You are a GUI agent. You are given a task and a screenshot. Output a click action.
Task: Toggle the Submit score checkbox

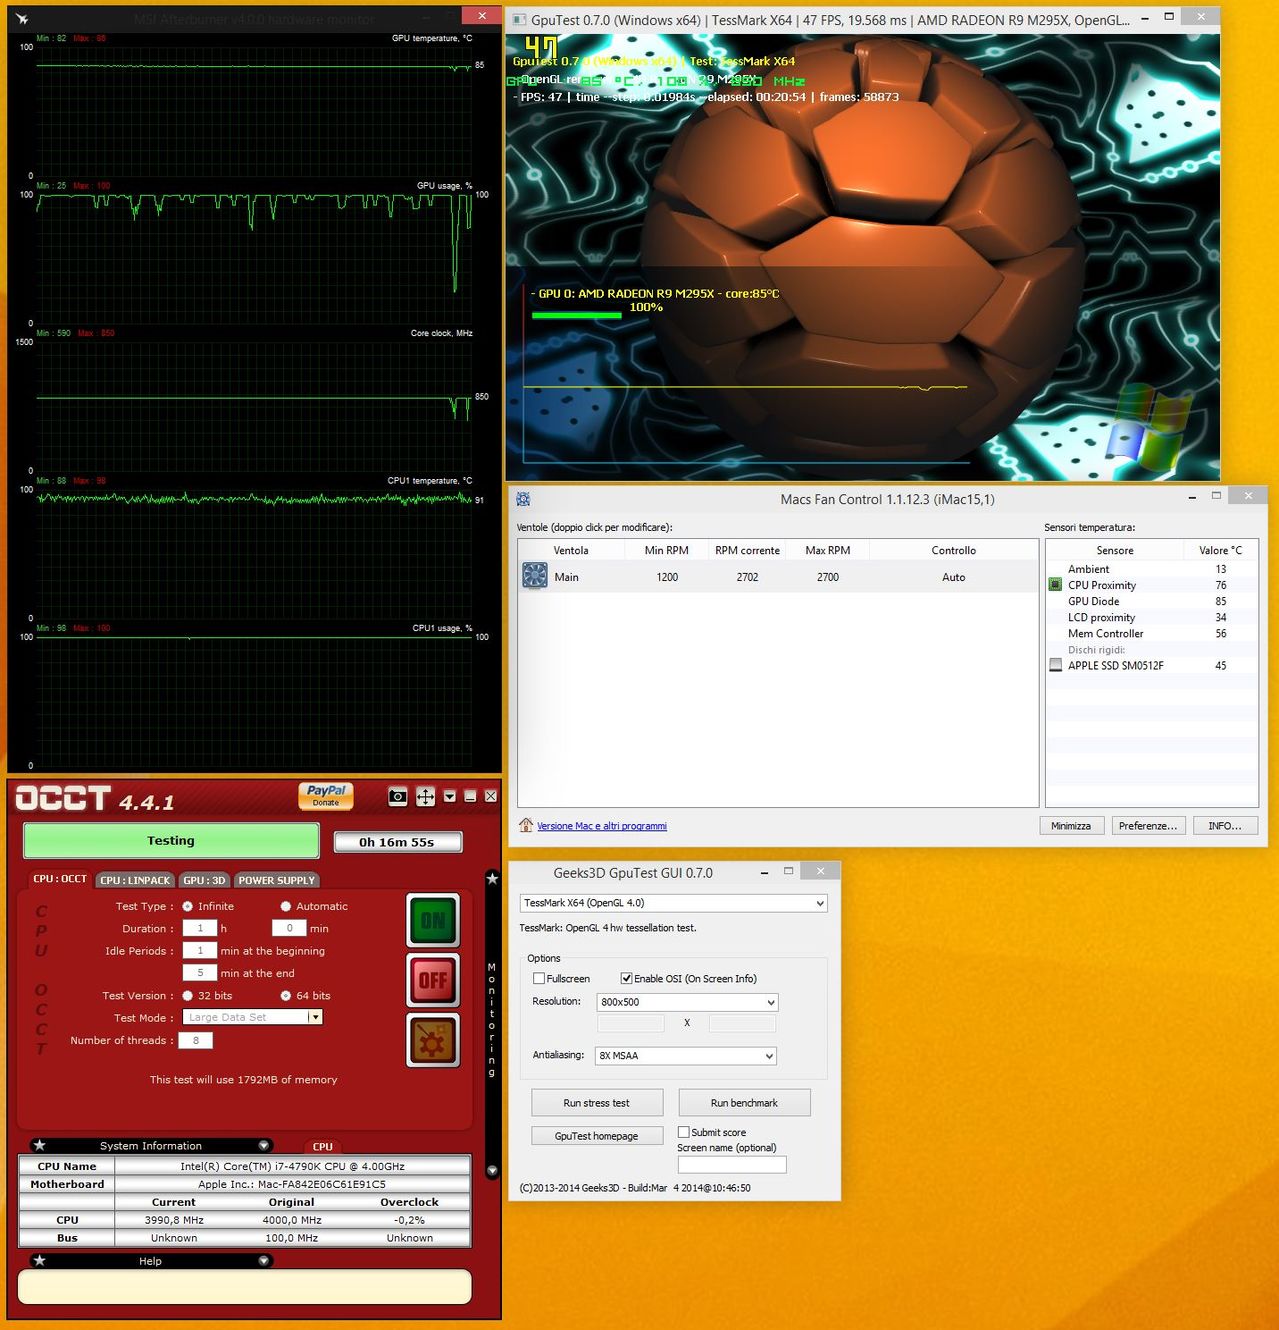click(684, 1132)
